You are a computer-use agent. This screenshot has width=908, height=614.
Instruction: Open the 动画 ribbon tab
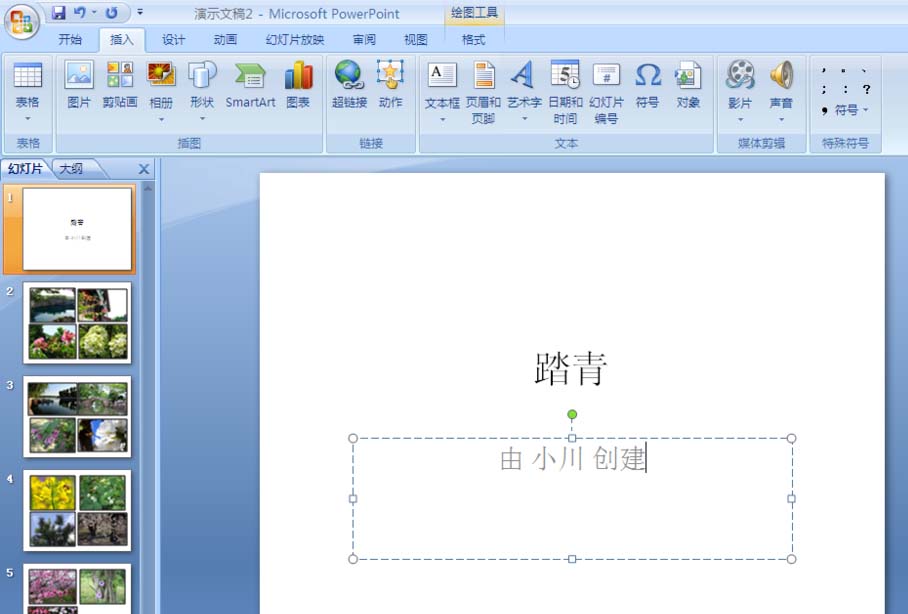tap(225, 39)
